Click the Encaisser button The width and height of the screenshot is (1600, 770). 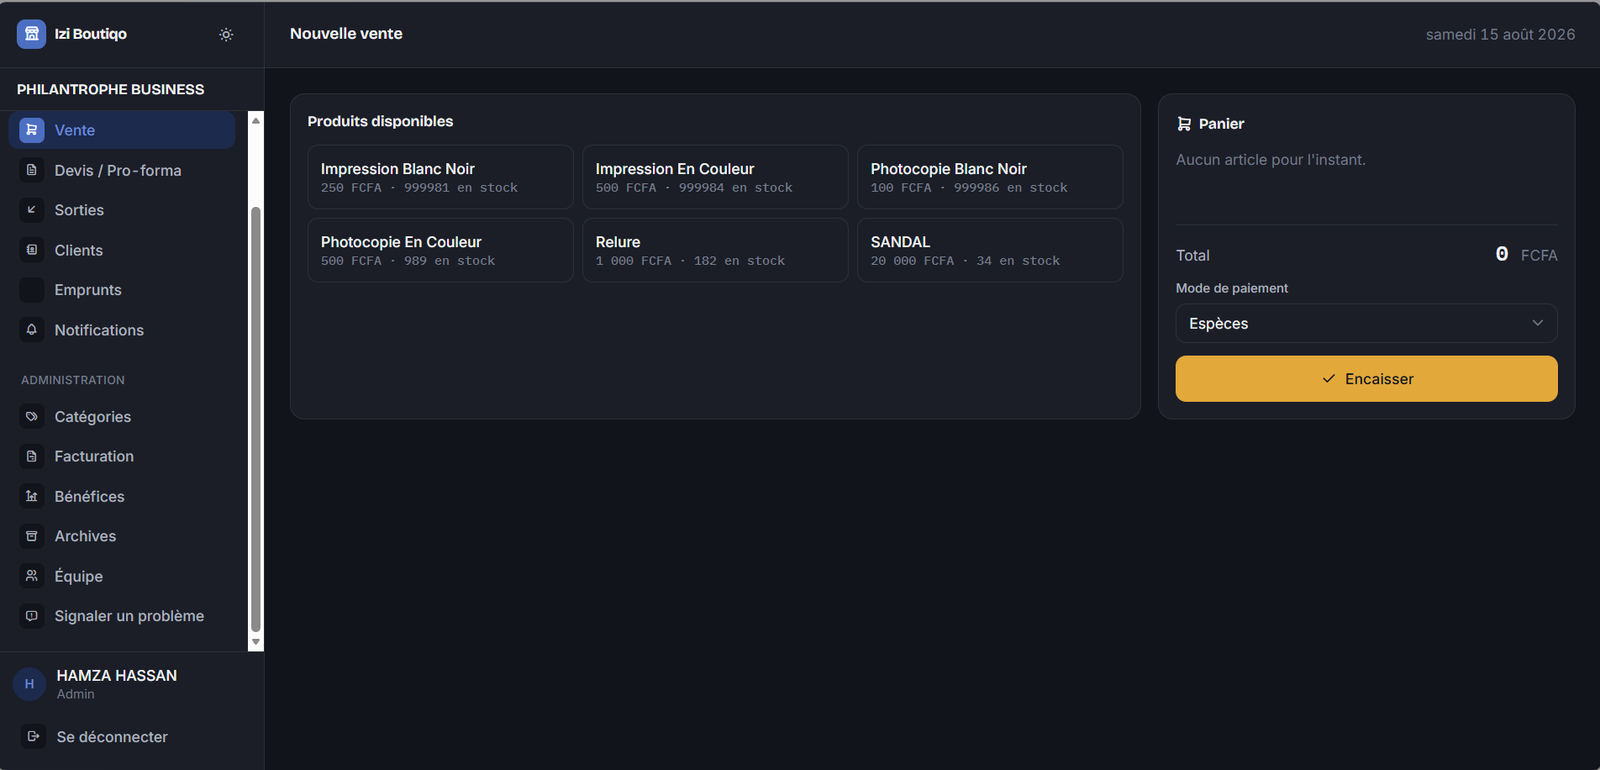pos(1366,379)
